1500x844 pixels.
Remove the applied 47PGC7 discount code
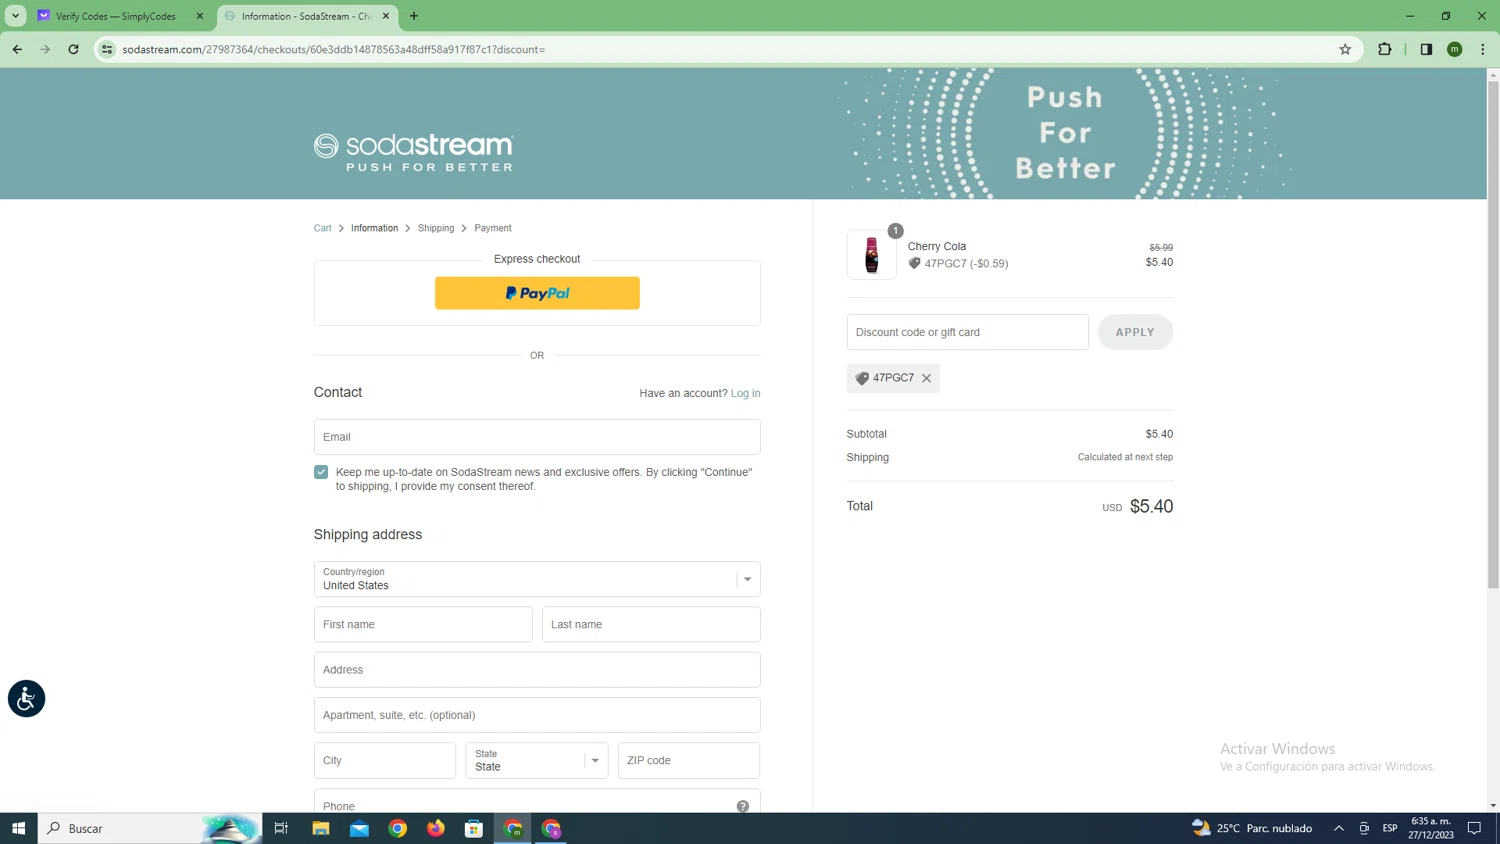pos(927,378)
